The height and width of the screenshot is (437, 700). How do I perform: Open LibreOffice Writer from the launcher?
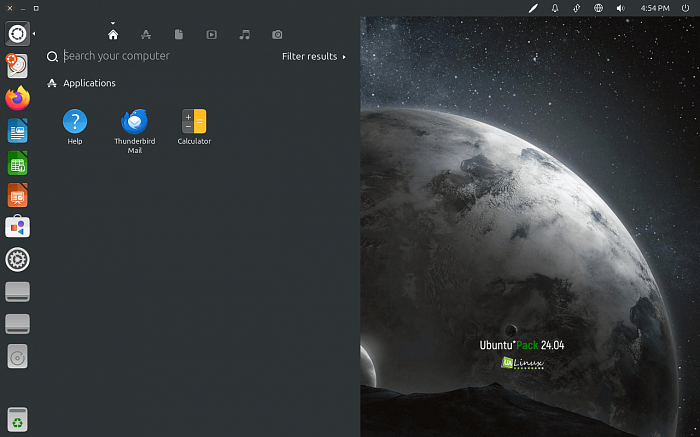(17, 130)
